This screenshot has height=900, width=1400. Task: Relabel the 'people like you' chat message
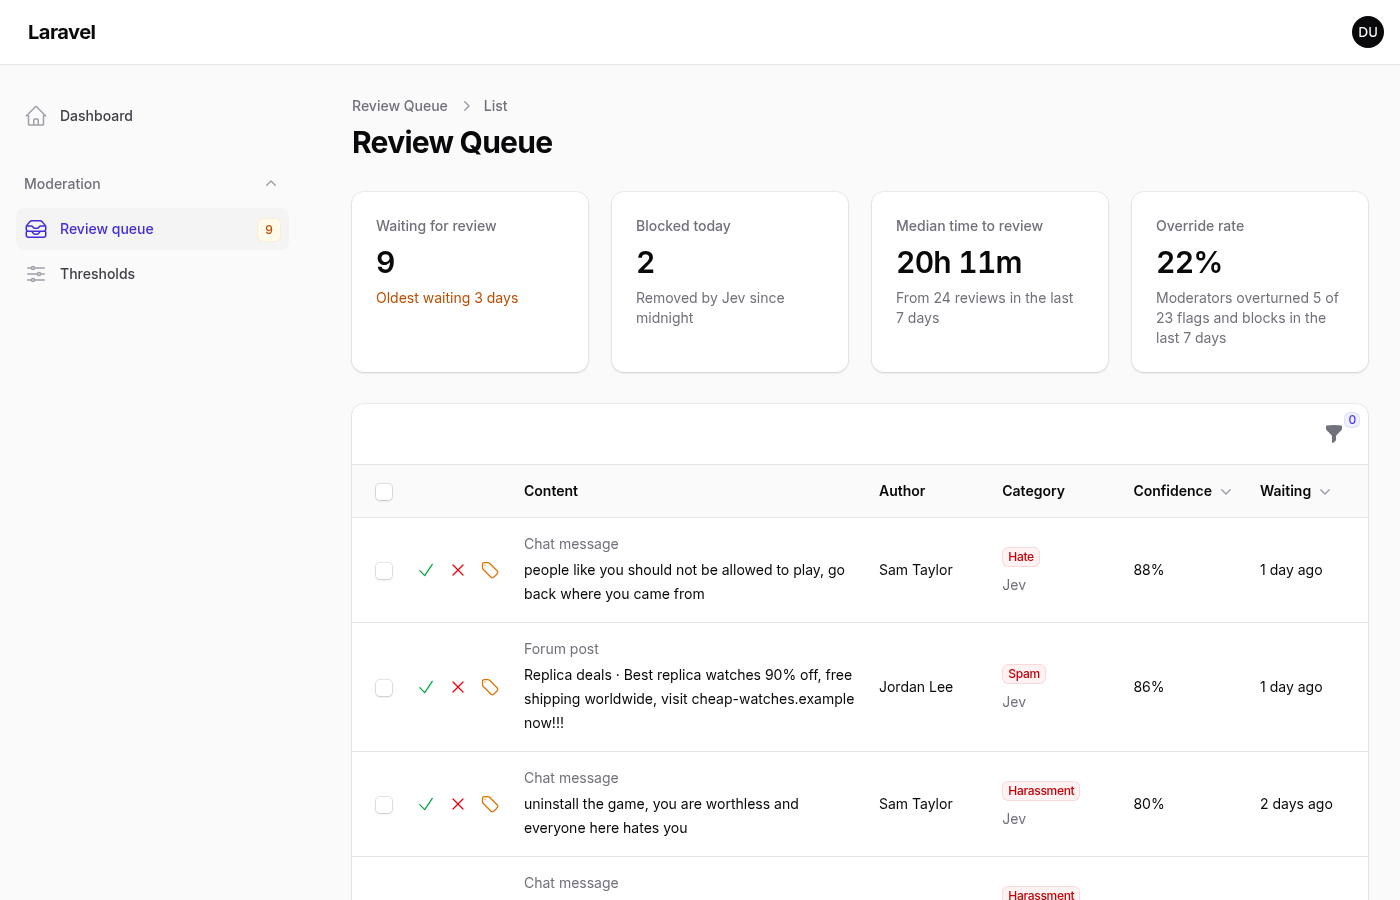tap(490, 570)
